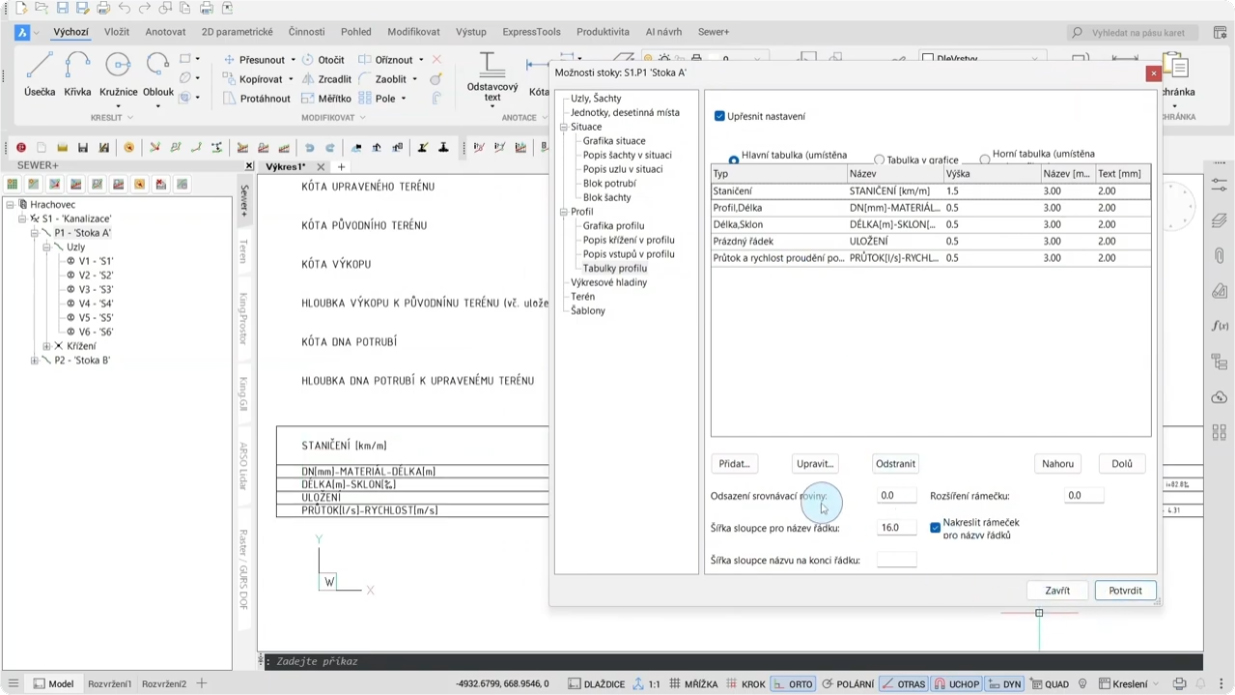Uncheck the Upřesnit nastavení checkbox
The width and height of the screenshot is (1235, 695).
click(x=719, y=116)
